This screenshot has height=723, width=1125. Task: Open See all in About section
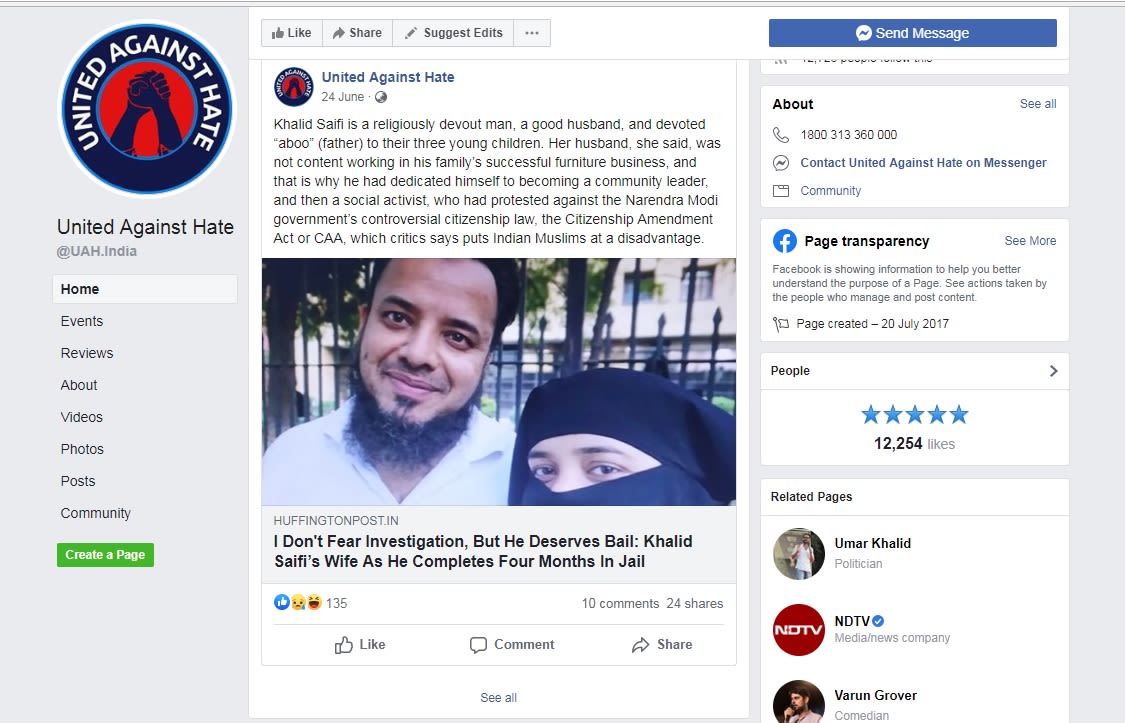pyautogui.click(x=1037, y=104)
